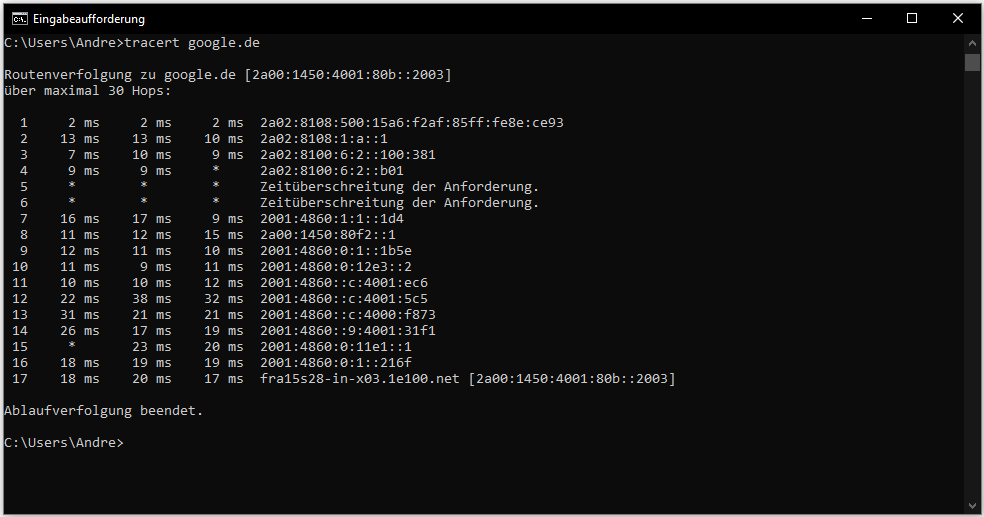Click the scrollbar down arrow
Viewport: 984px width, 517px height.
tap(972, 505)
